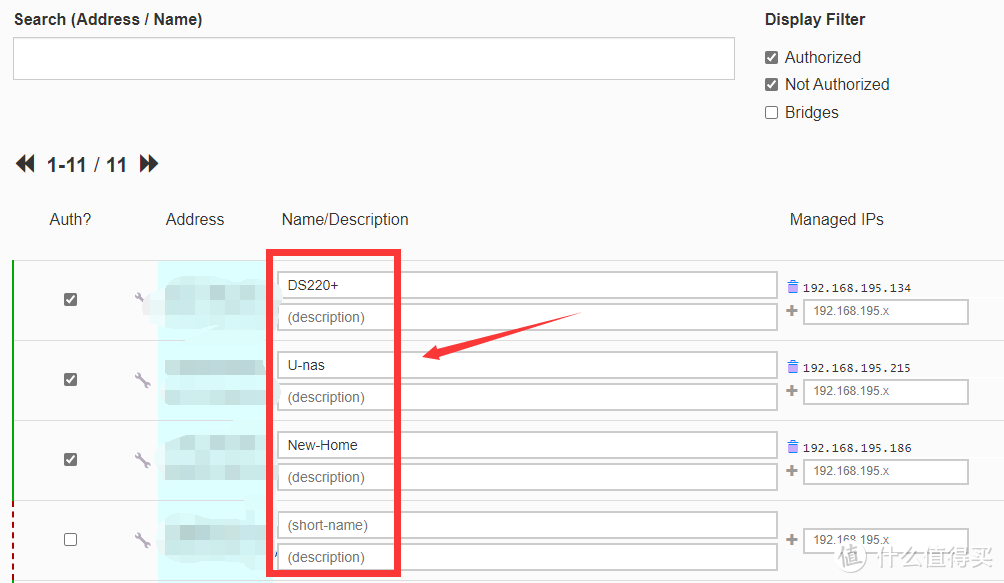Image resolution: width=1004 pixels, height=583 pixels.
Task: Open wrench settings for New-Home member
Action: (x=141, y=460)
